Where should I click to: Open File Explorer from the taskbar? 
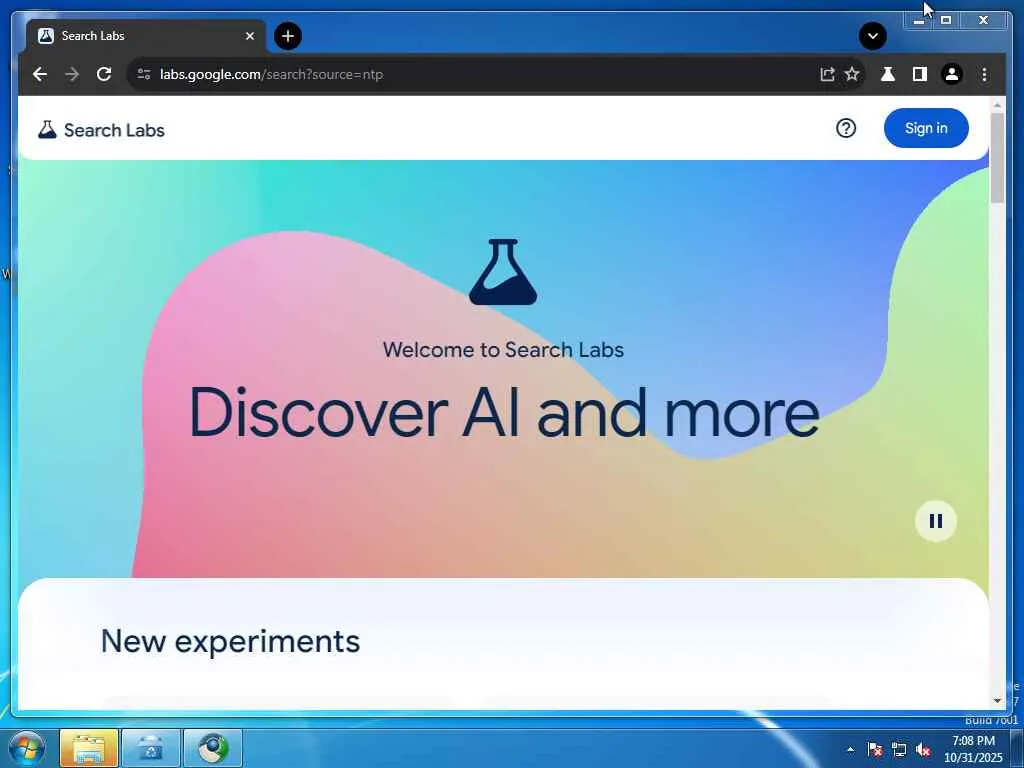coord(89,748)
